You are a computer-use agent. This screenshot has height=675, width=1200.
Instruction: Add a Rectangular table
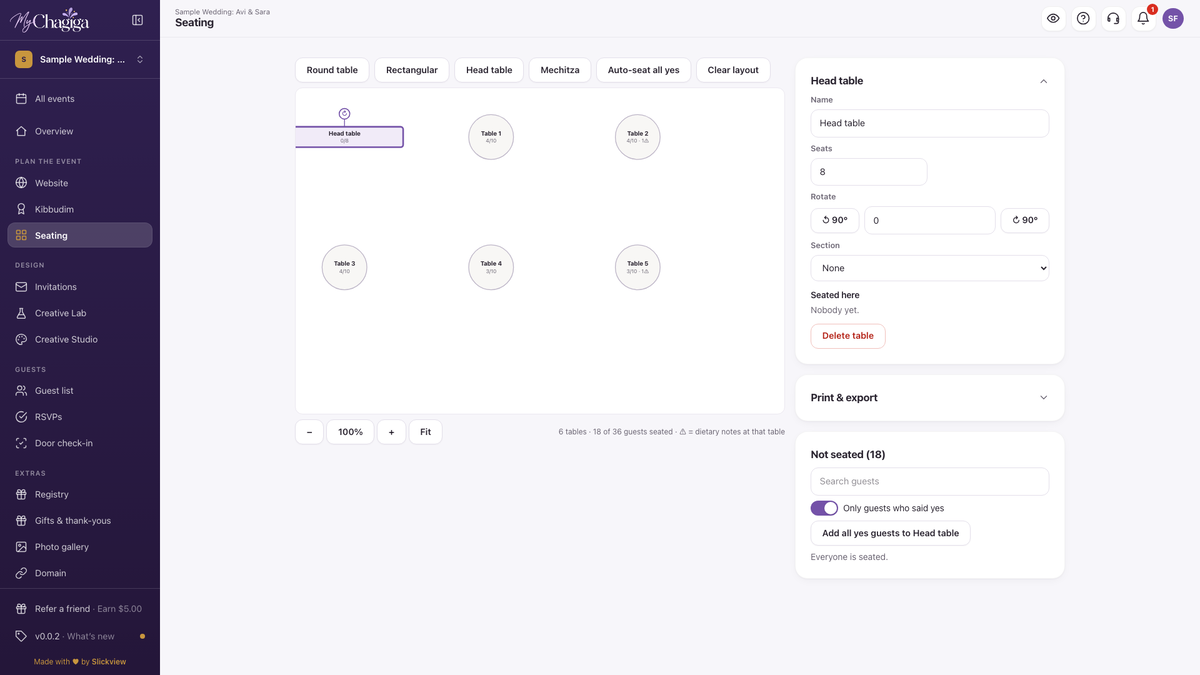point(412,70)
